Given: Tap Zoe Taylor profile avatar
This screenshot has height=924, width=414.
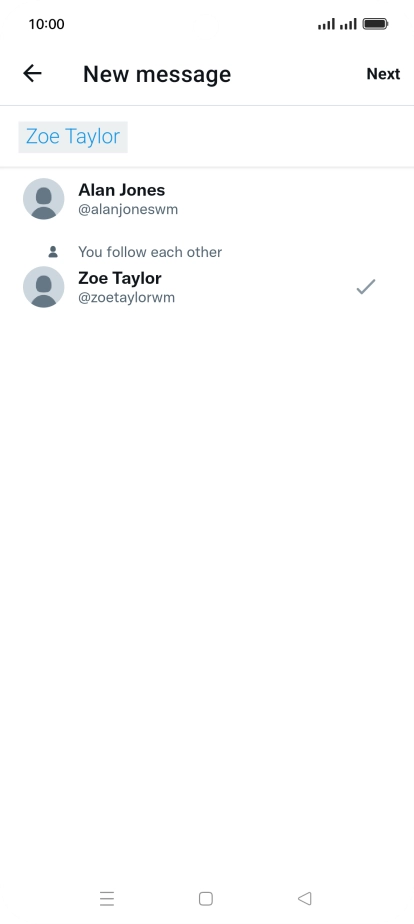Looking at the screenshot, I should (x=44, y=287).
